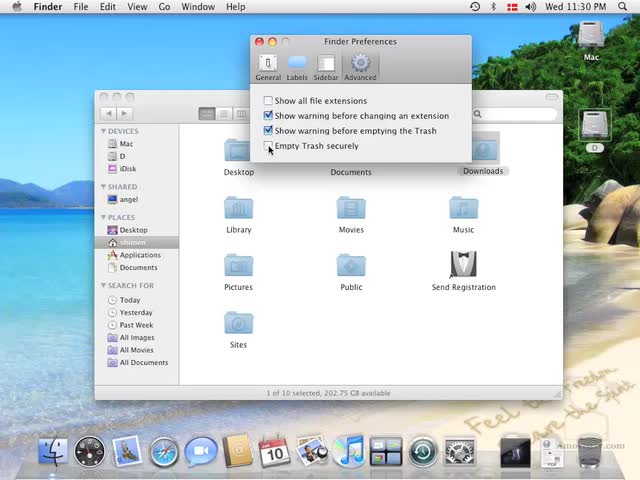640x480 pixels.
Task: Search for files from Today
Action: point(137,300)
